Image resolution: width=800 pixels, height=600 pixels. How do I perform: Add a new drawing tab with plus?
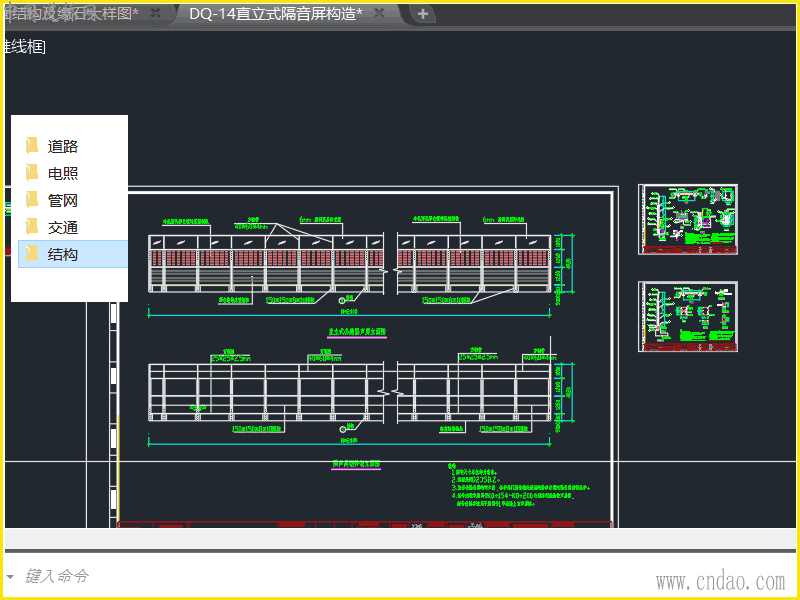coord(422,14)
